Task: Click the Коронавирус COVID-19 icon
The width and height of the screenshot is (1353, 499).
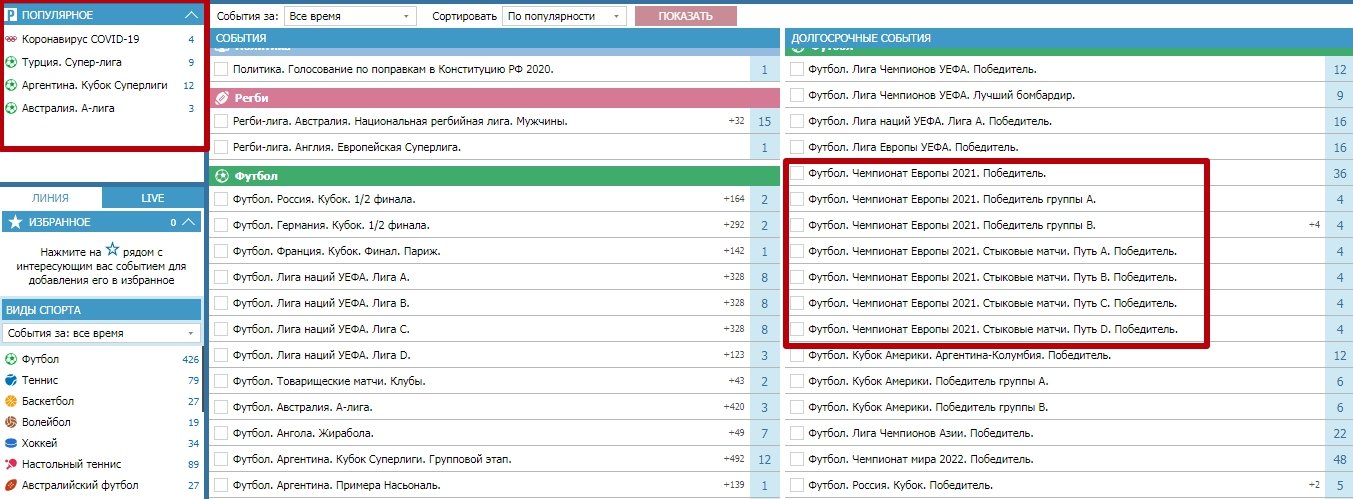Action: coord(12,39)
